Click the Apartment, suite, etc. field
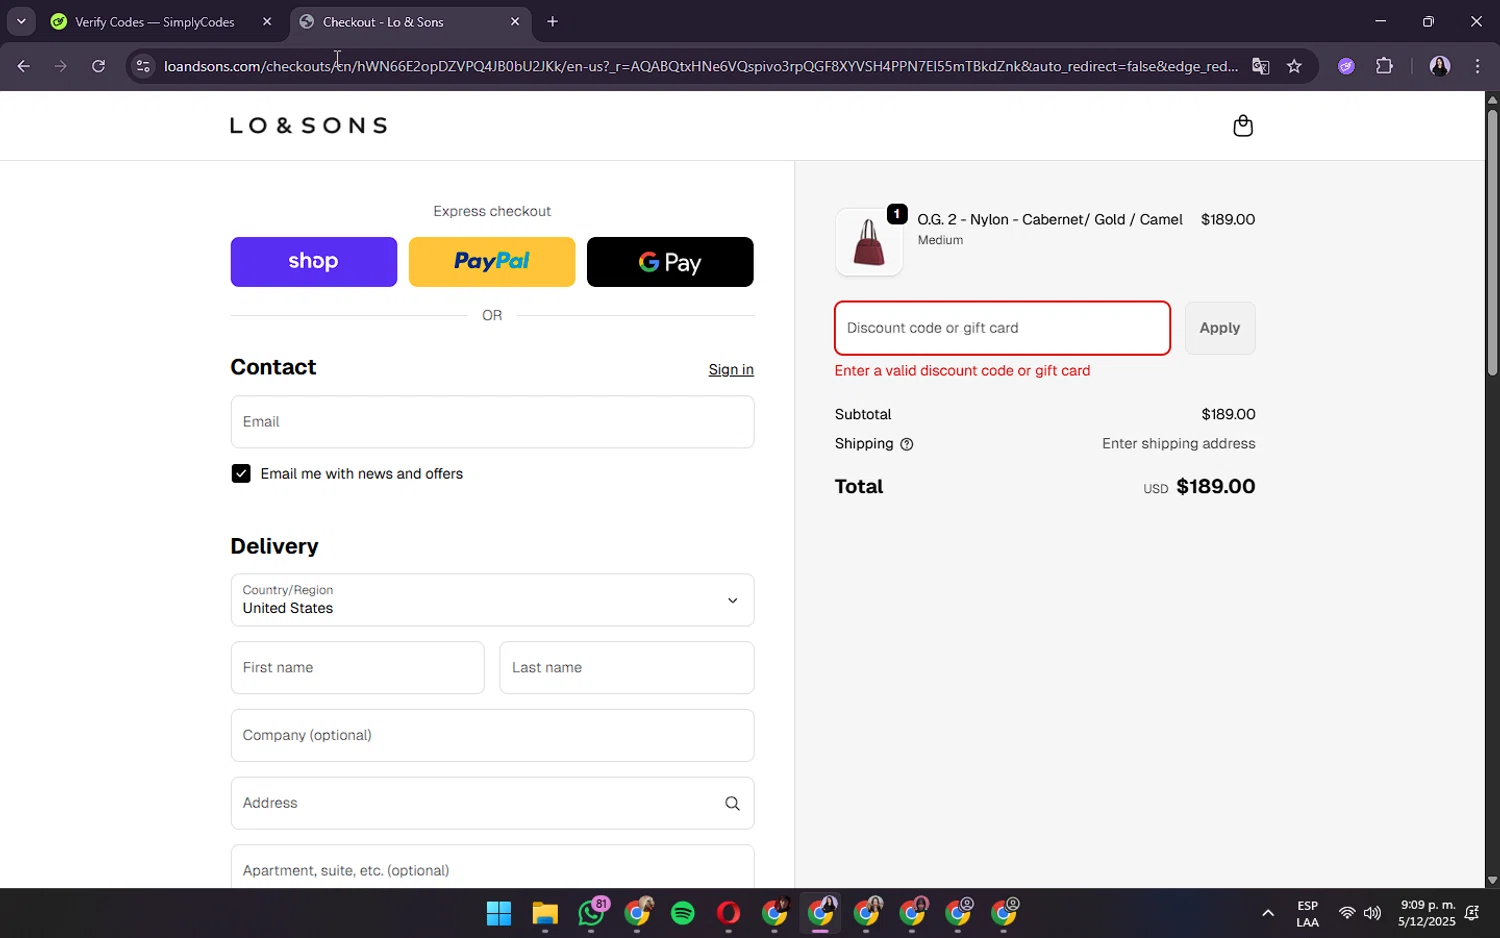The height and width of the screenshot is (938, 1500). (492, 867)
